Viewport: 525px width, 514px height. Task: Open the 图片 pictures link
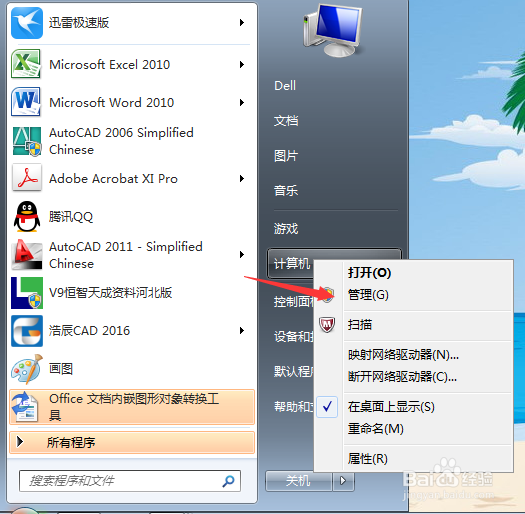click(x=286, y=156)
